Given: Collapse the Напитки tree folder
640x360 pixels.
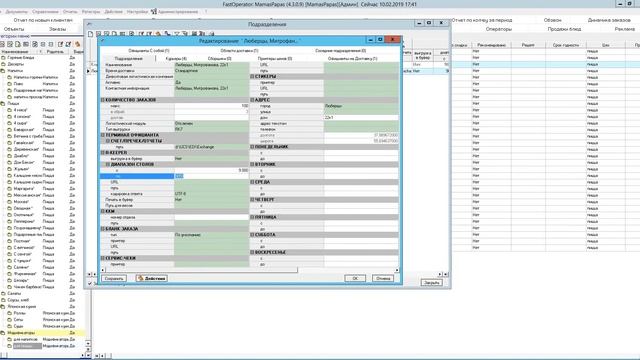Looking at the screenshot, I should 3,71.
